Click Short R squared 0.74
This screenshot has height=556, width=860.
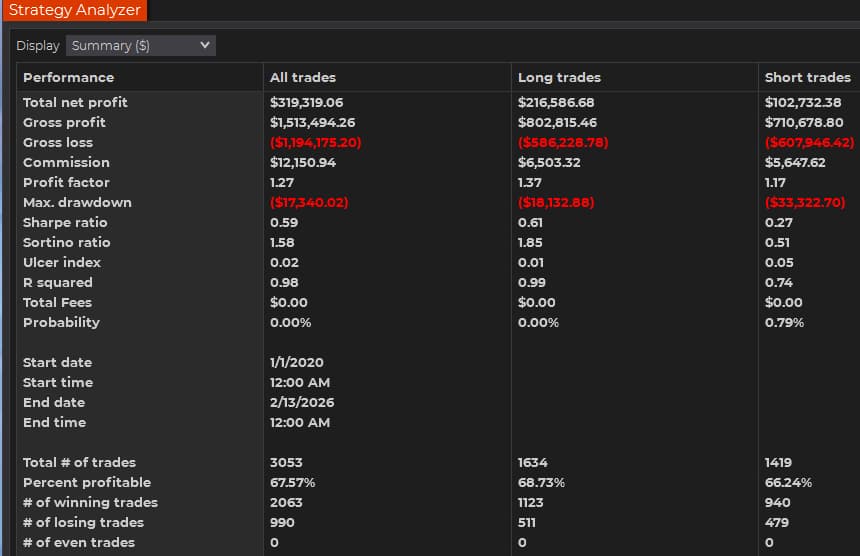(779, 282)
